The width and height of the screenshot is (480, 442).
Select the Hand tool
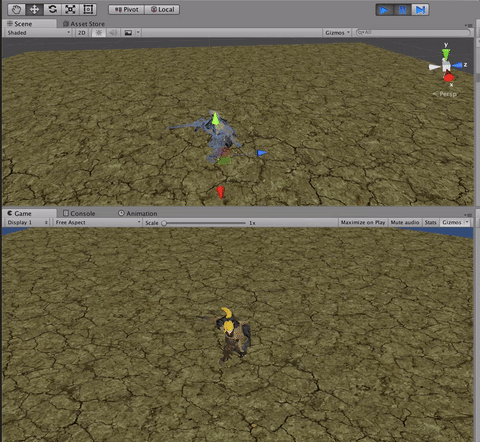16,9
